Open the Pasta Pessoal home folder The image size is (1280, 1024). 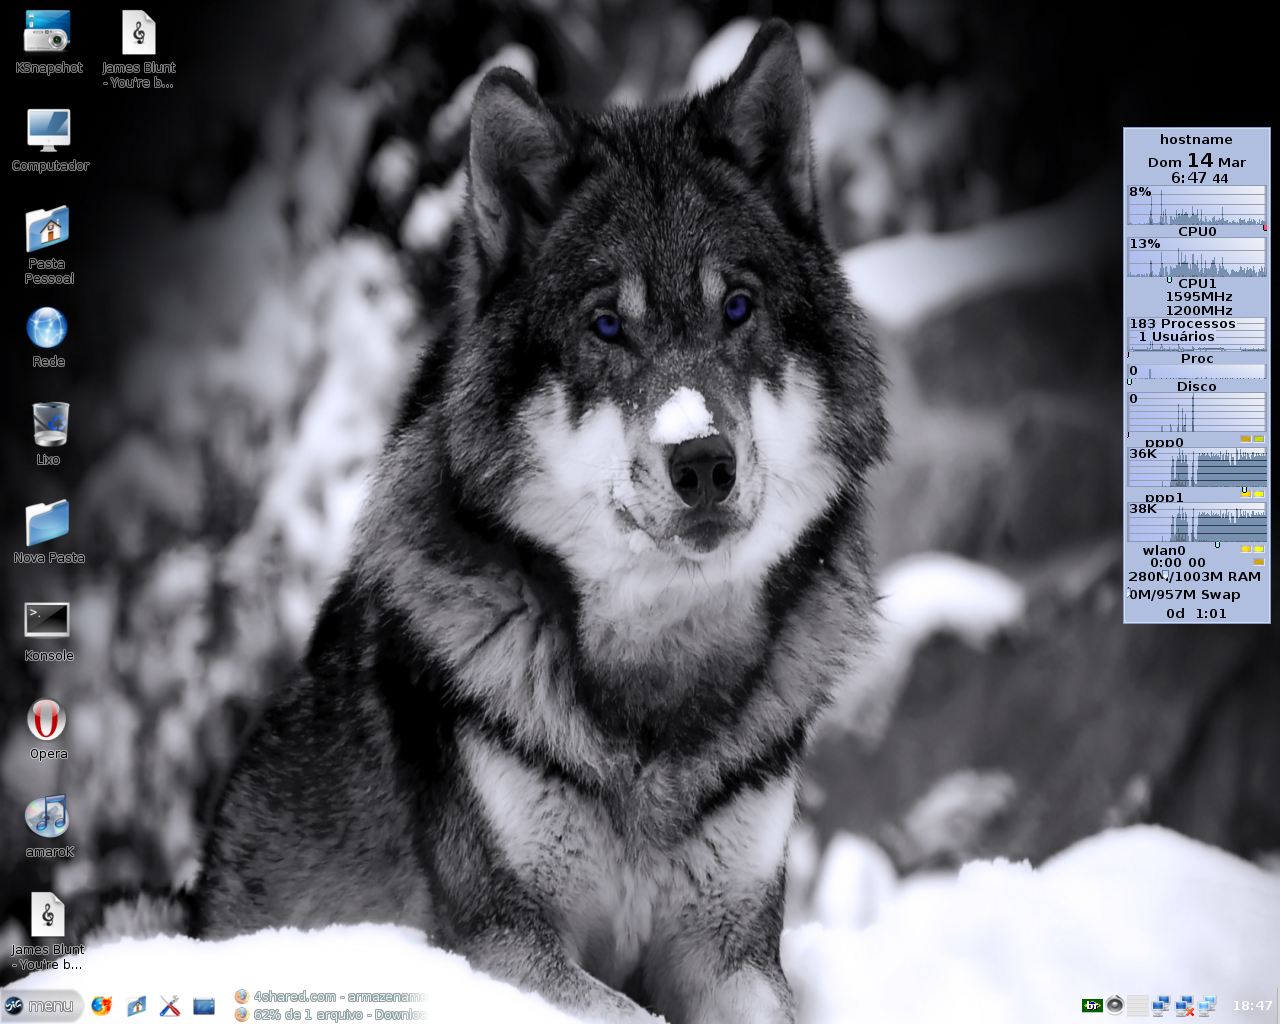coord(48,244)
